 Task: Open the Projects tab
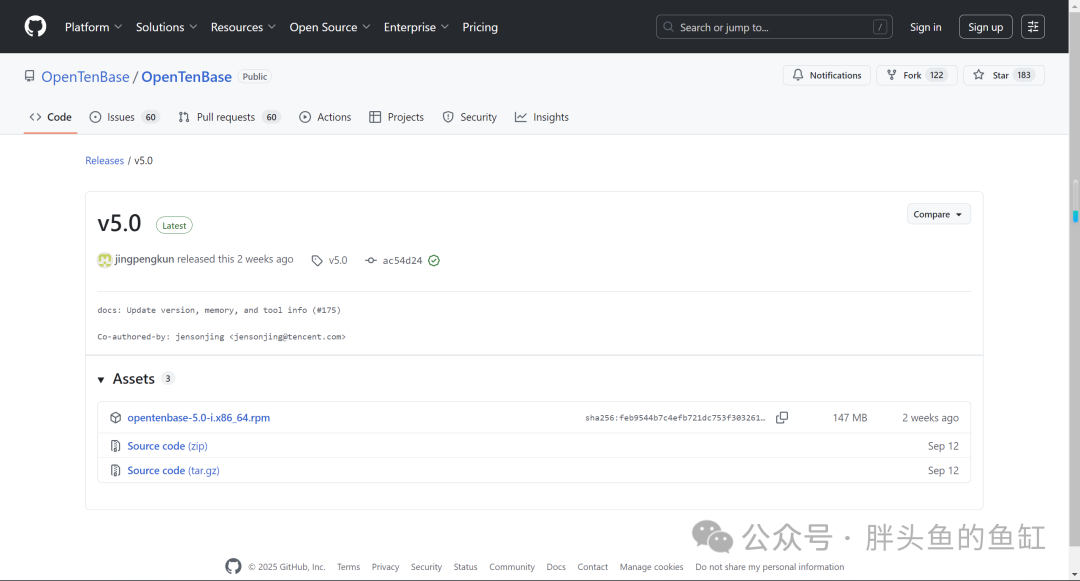tap(397, 117)
